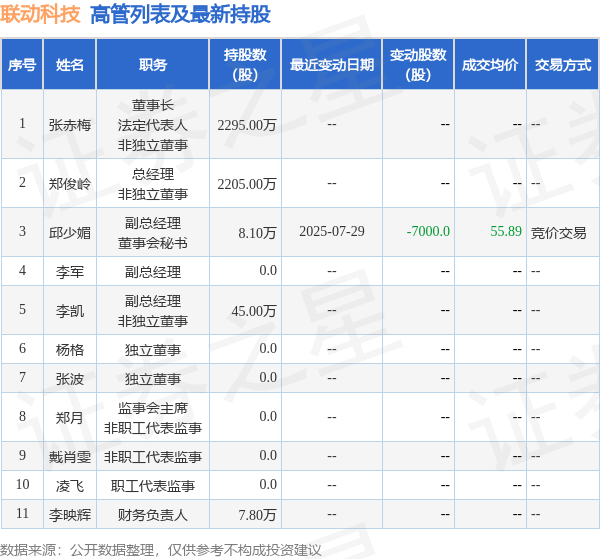Select the 交易方式 column header
The image size is (600, 559).
coord(563,65)
